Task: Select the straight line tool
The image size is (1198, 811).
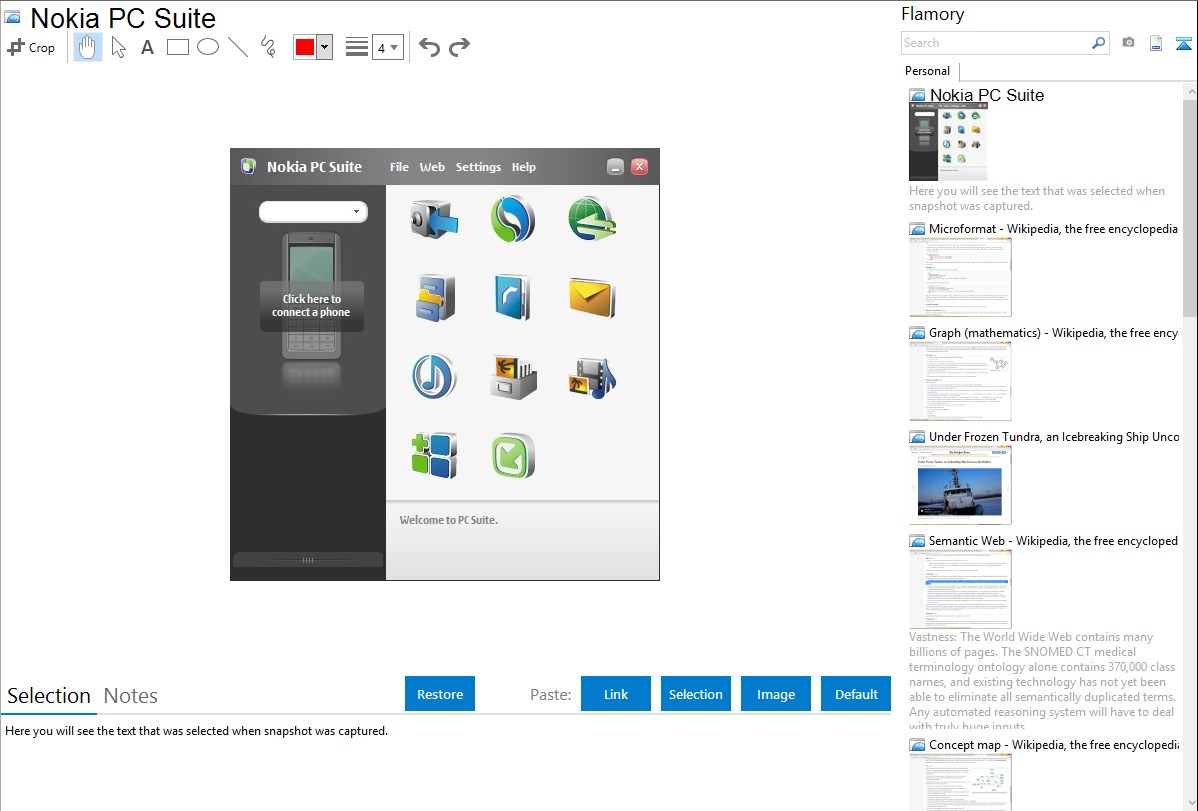Action: 238,47
